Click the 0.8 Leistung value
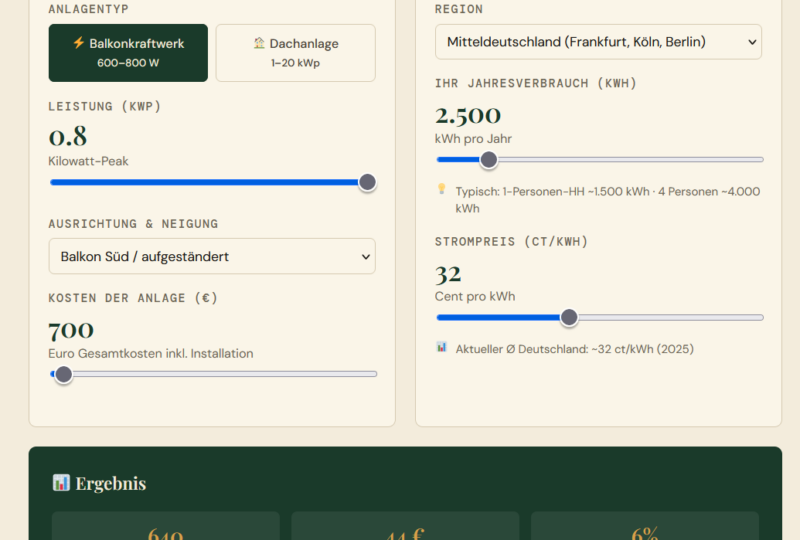Screen dimensions: 800x540 tap(68, 136)
